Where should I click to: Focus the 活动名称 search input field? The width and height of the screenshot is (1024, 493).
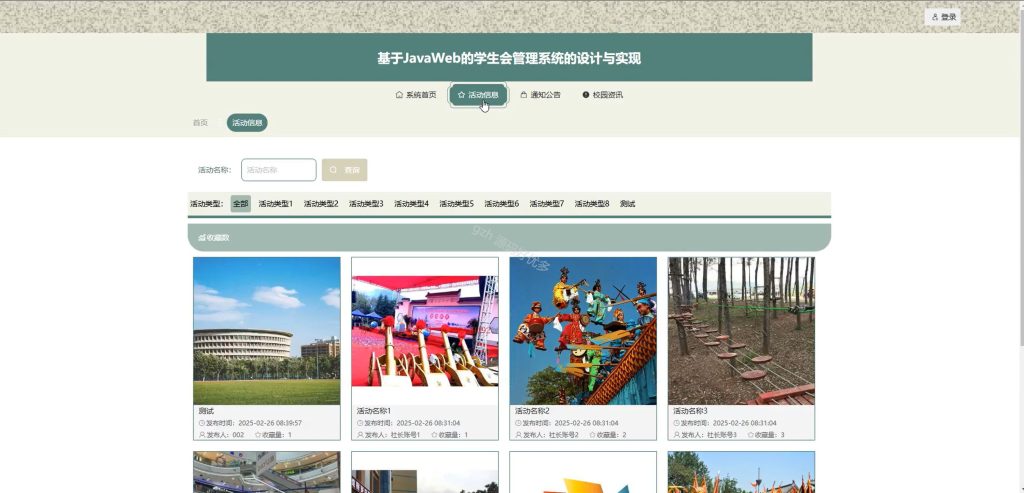[x=279, y=170]
